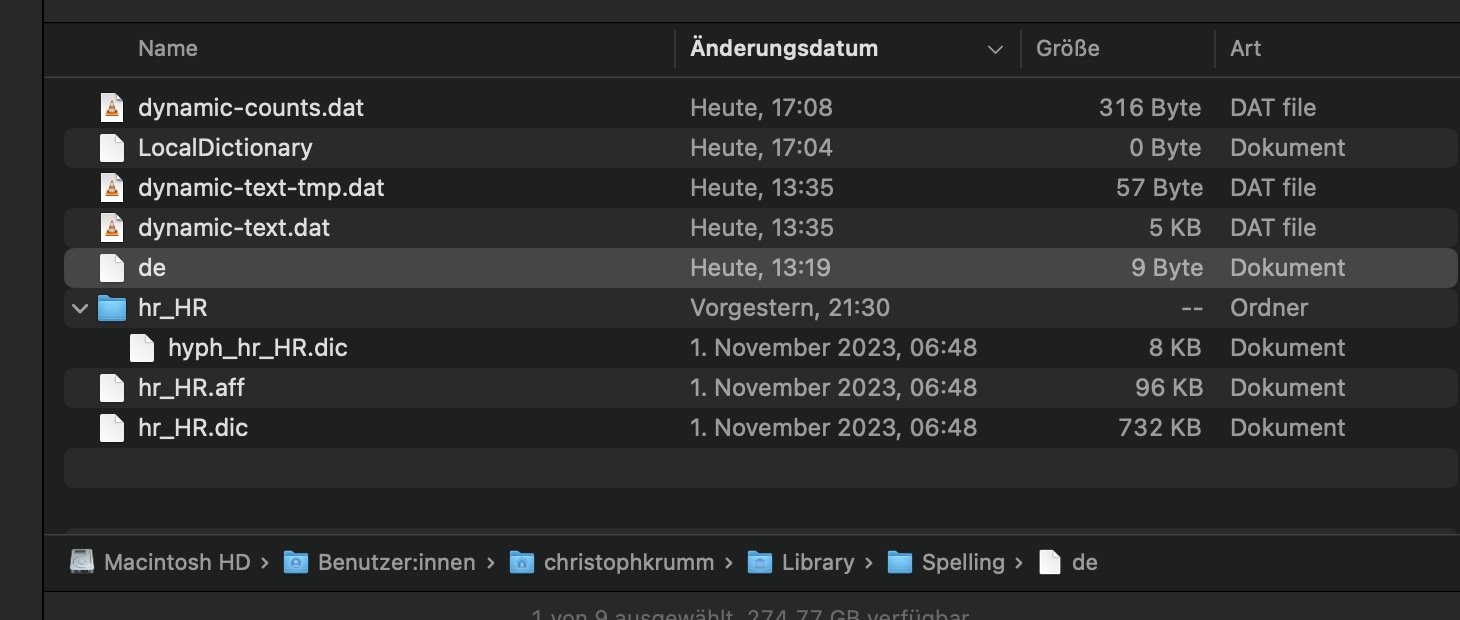Screen dimensions: 1460x620
Task: Sort files by Art column header
Action: point(1246,48)
